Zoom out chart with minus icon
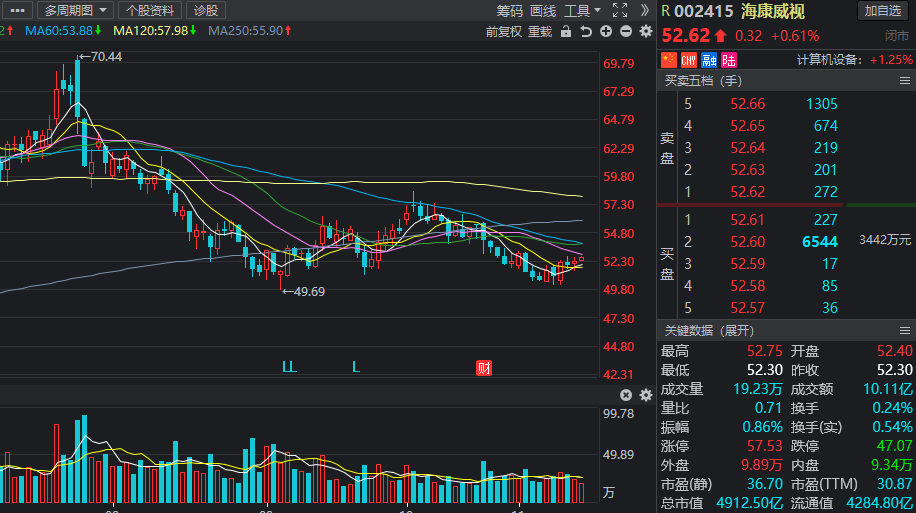The image size is (916, 513). pos(626,32)
